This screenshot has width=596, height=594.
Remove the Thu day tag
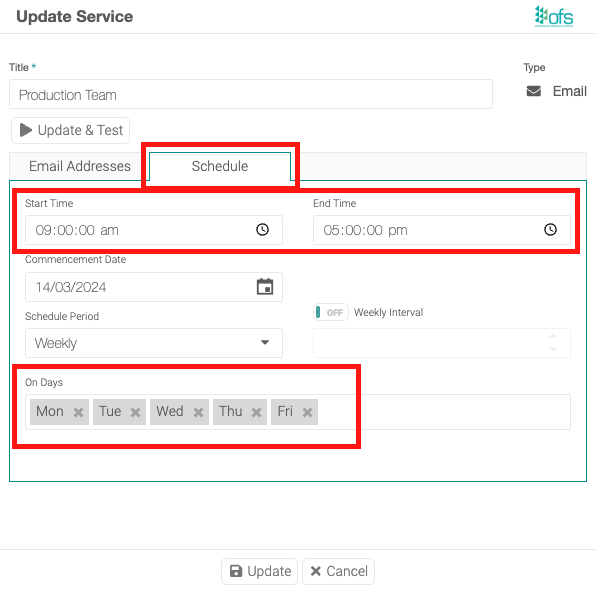point(256,412)
